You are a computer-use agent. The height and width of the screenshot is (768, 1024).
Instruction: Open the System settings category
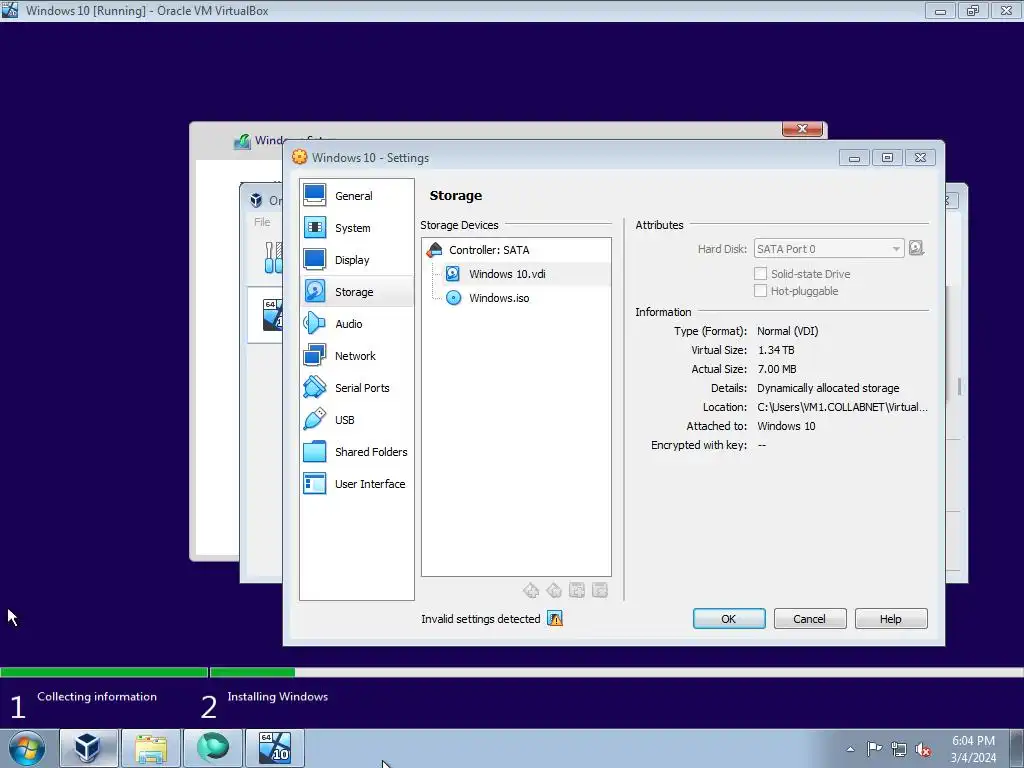(x=357, y=228)
